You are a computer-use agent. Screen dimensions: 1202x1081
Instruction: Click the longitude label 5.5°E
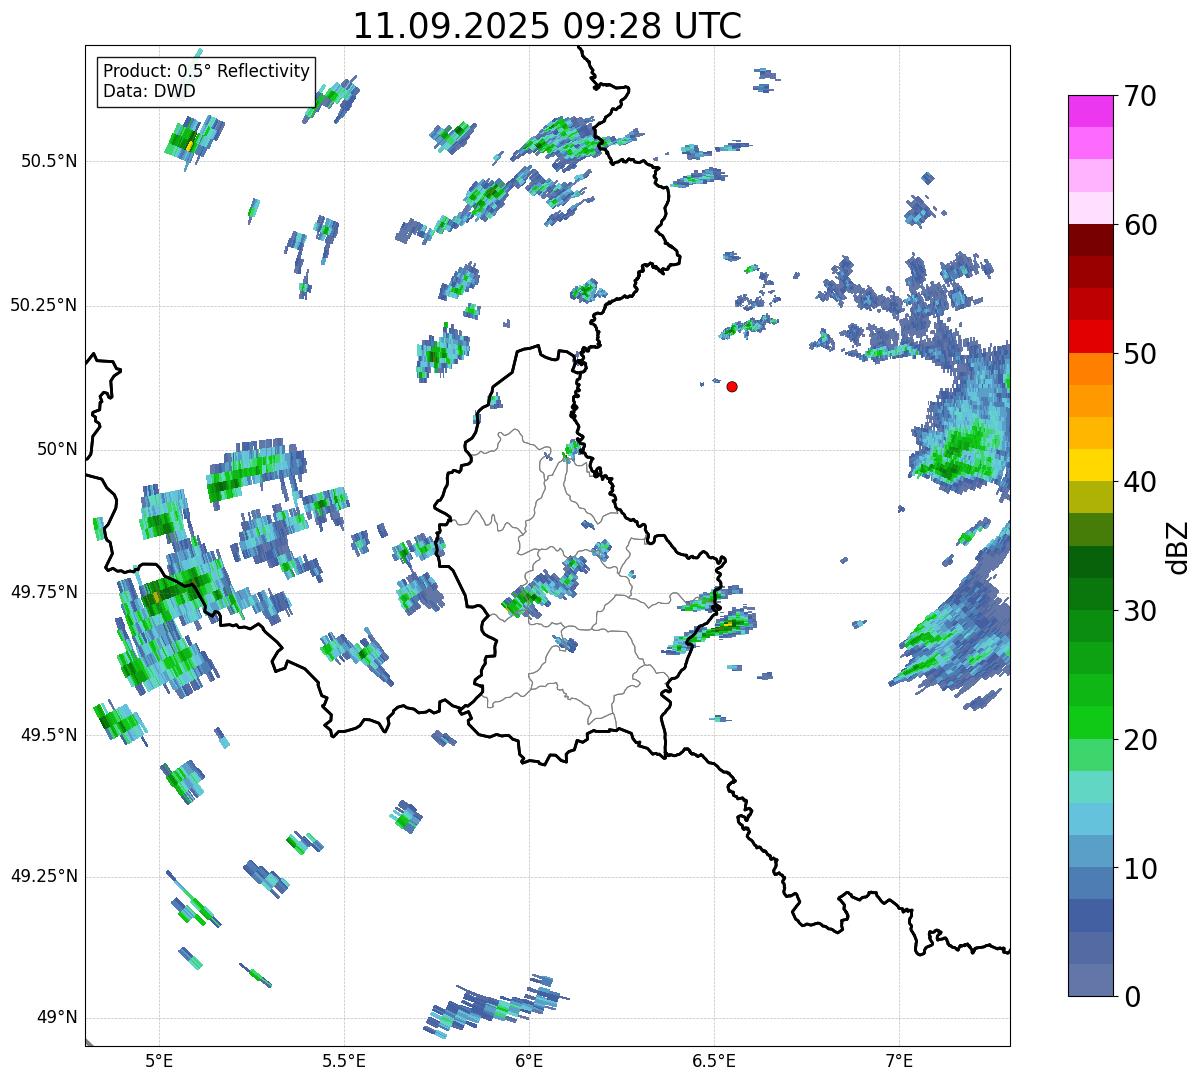(344, 1060)
